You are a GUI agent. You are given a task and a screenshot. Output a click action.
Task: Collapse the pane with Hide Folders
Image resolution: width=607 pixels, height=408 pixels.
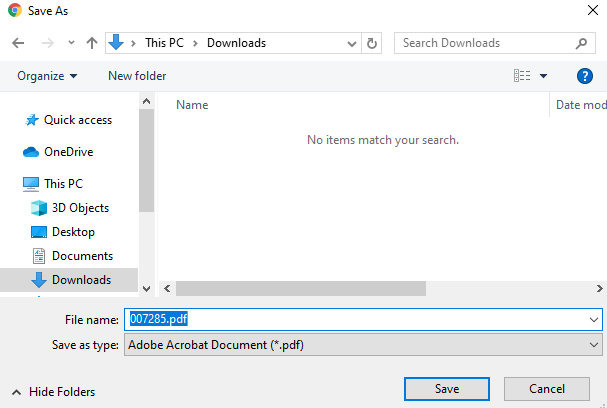click(x=53, y=392)
